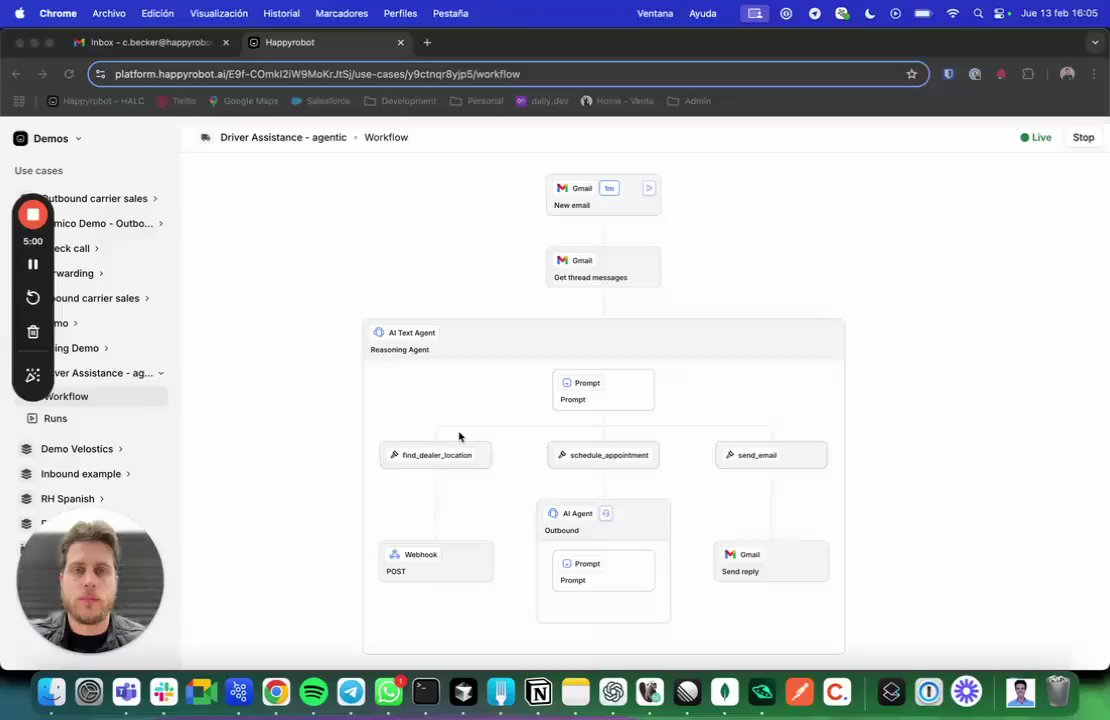Open the Visualización menu
The height and width of the screenshot is (720, 1110).
point(219,13)
